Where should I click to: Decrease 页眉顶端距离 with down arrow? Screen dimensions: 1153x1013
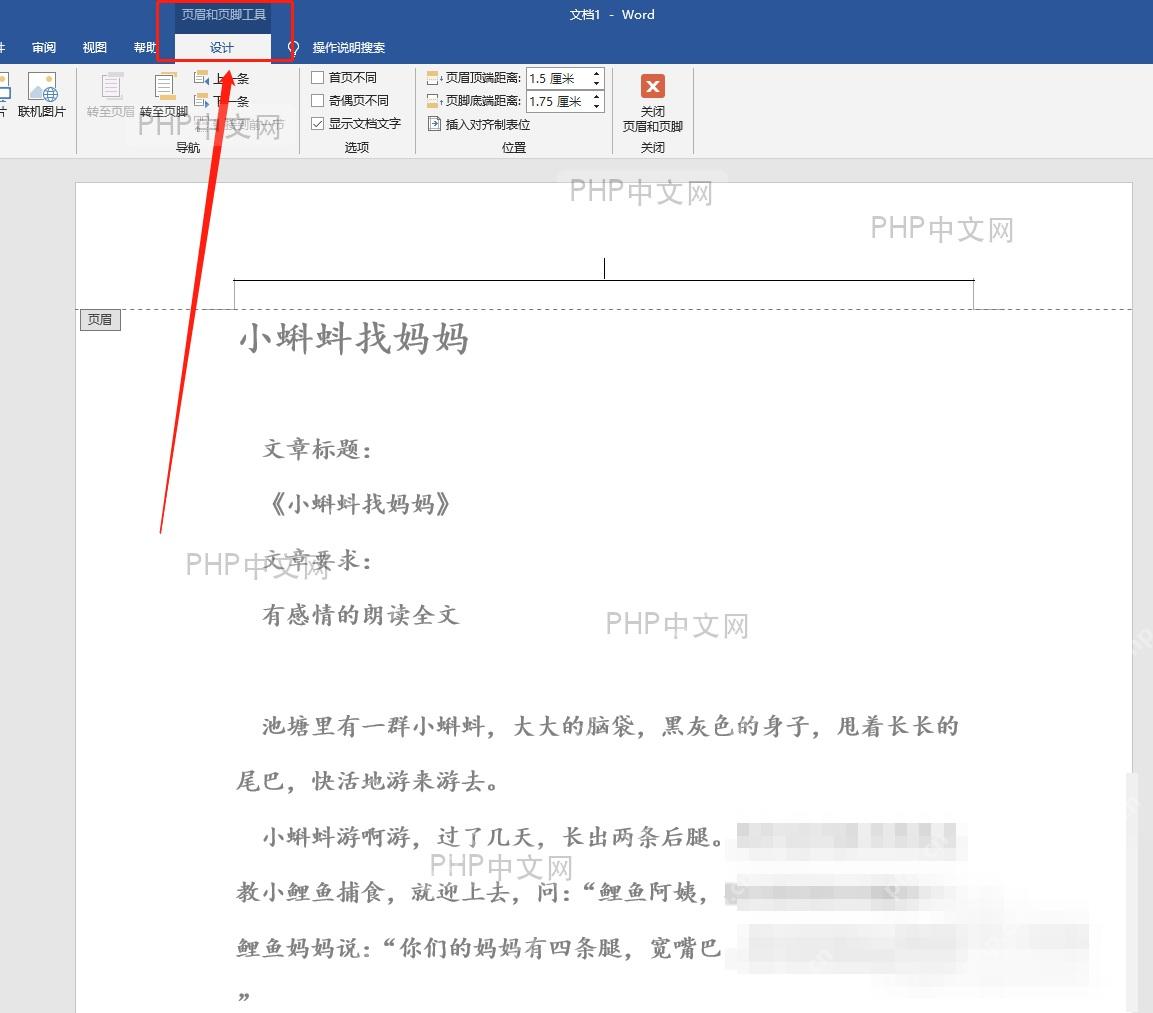(x=596, y=83)
